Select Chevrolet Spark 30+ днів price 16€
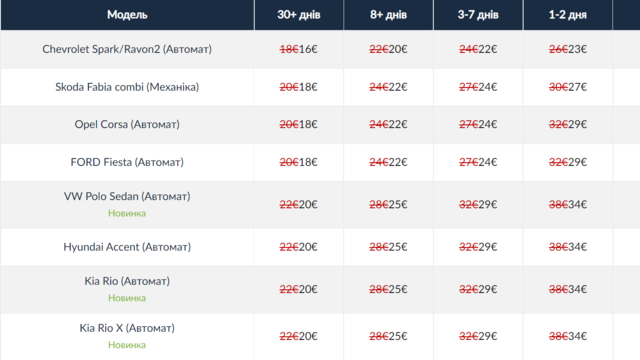This screenshot has height=360, width=640. point(308,49)
